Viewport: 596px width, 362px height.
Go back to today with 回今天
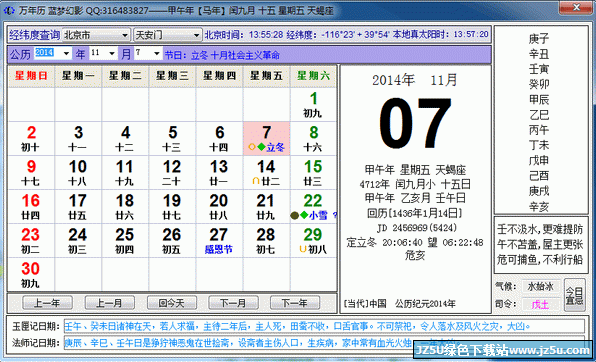(x=171, y=303)
